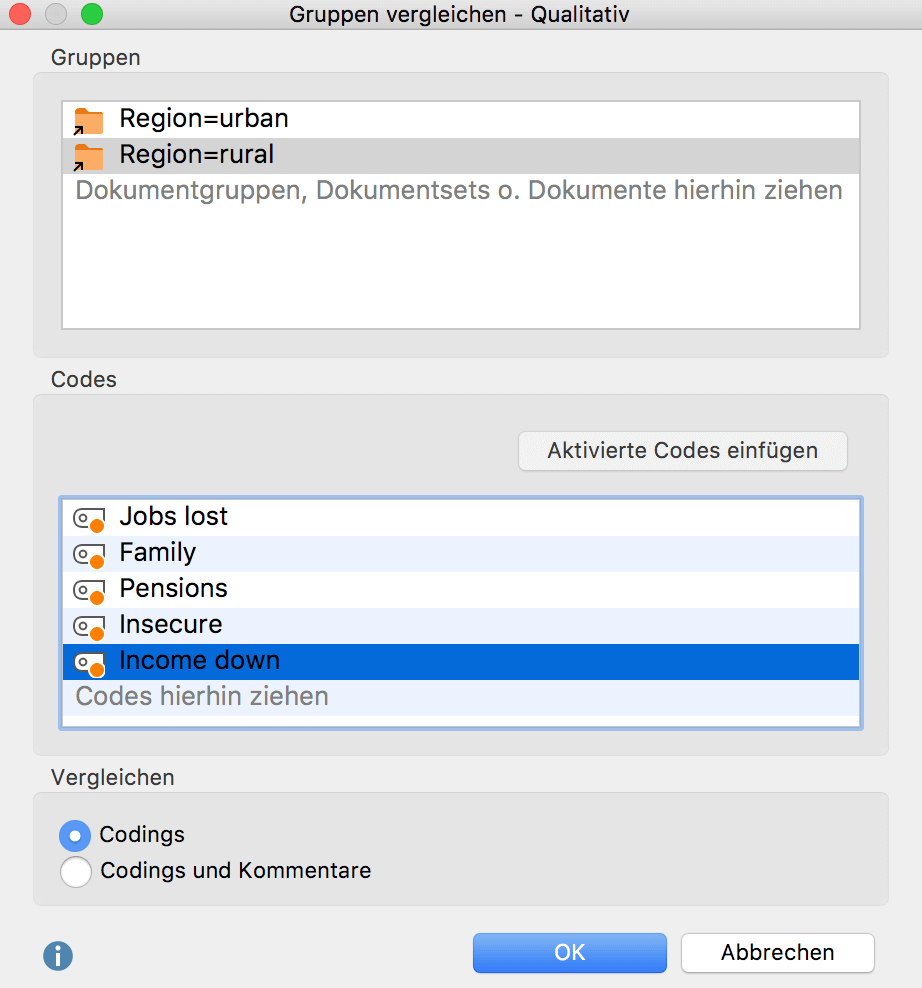Click the code icon next to Family

tap(89, 554)
